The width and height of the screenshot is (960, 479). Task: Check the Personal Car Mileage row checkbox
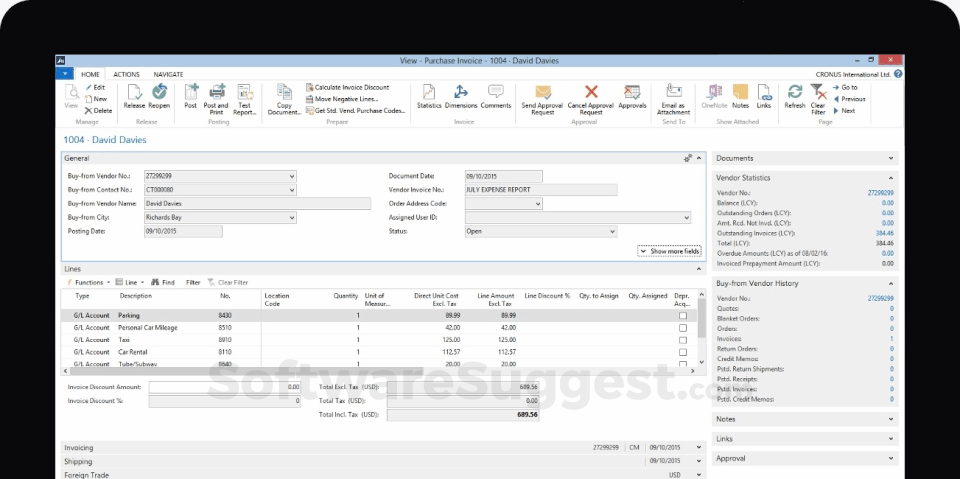(x=683, y=327)
